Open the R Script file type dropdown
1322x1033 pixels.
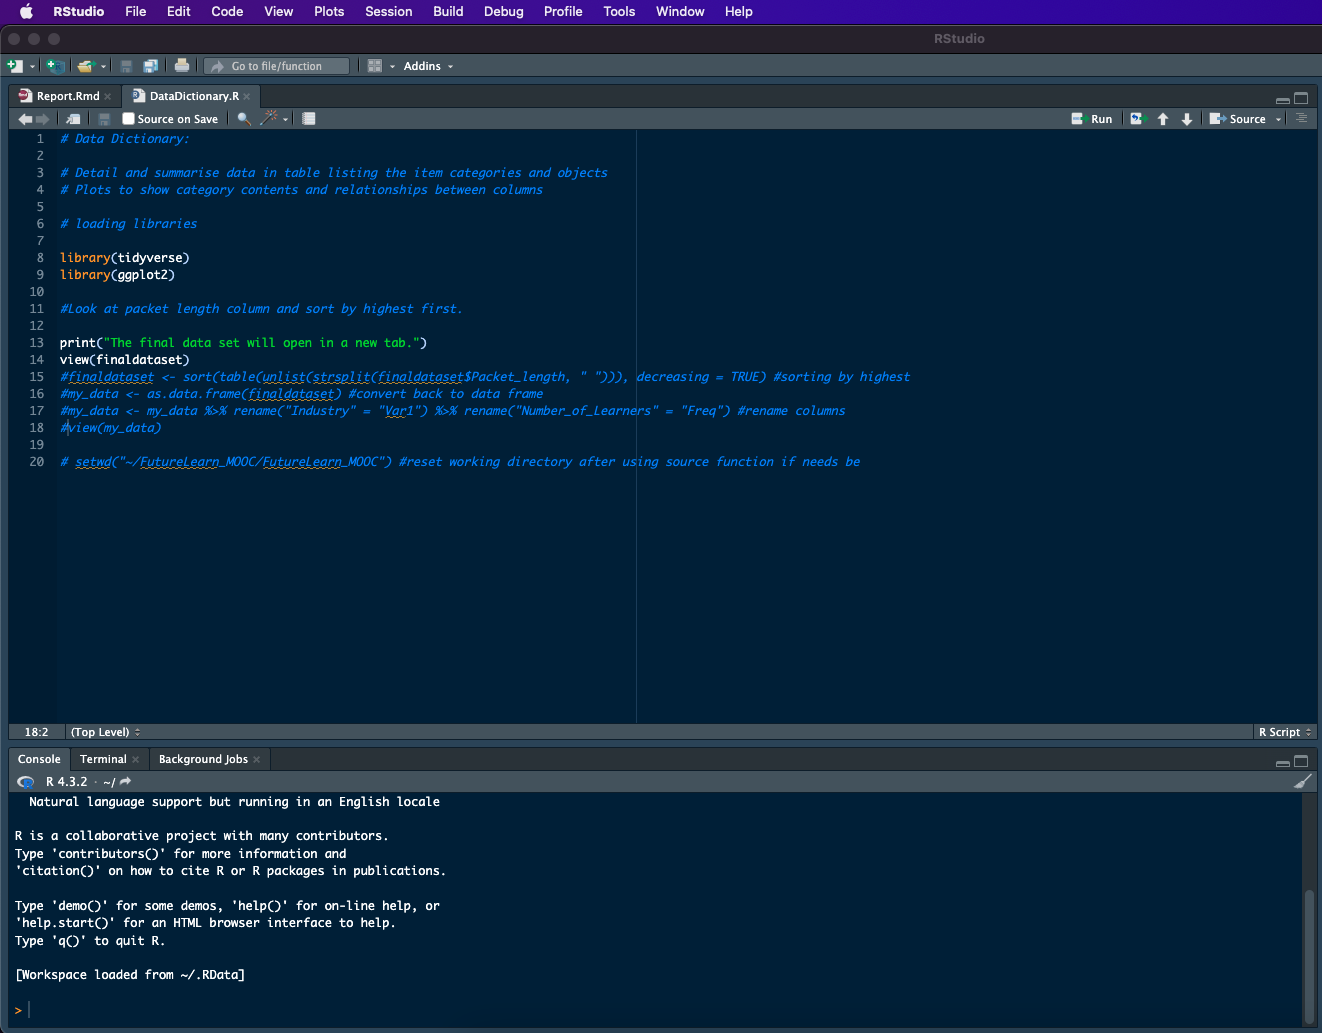[x=1285, y=732]
